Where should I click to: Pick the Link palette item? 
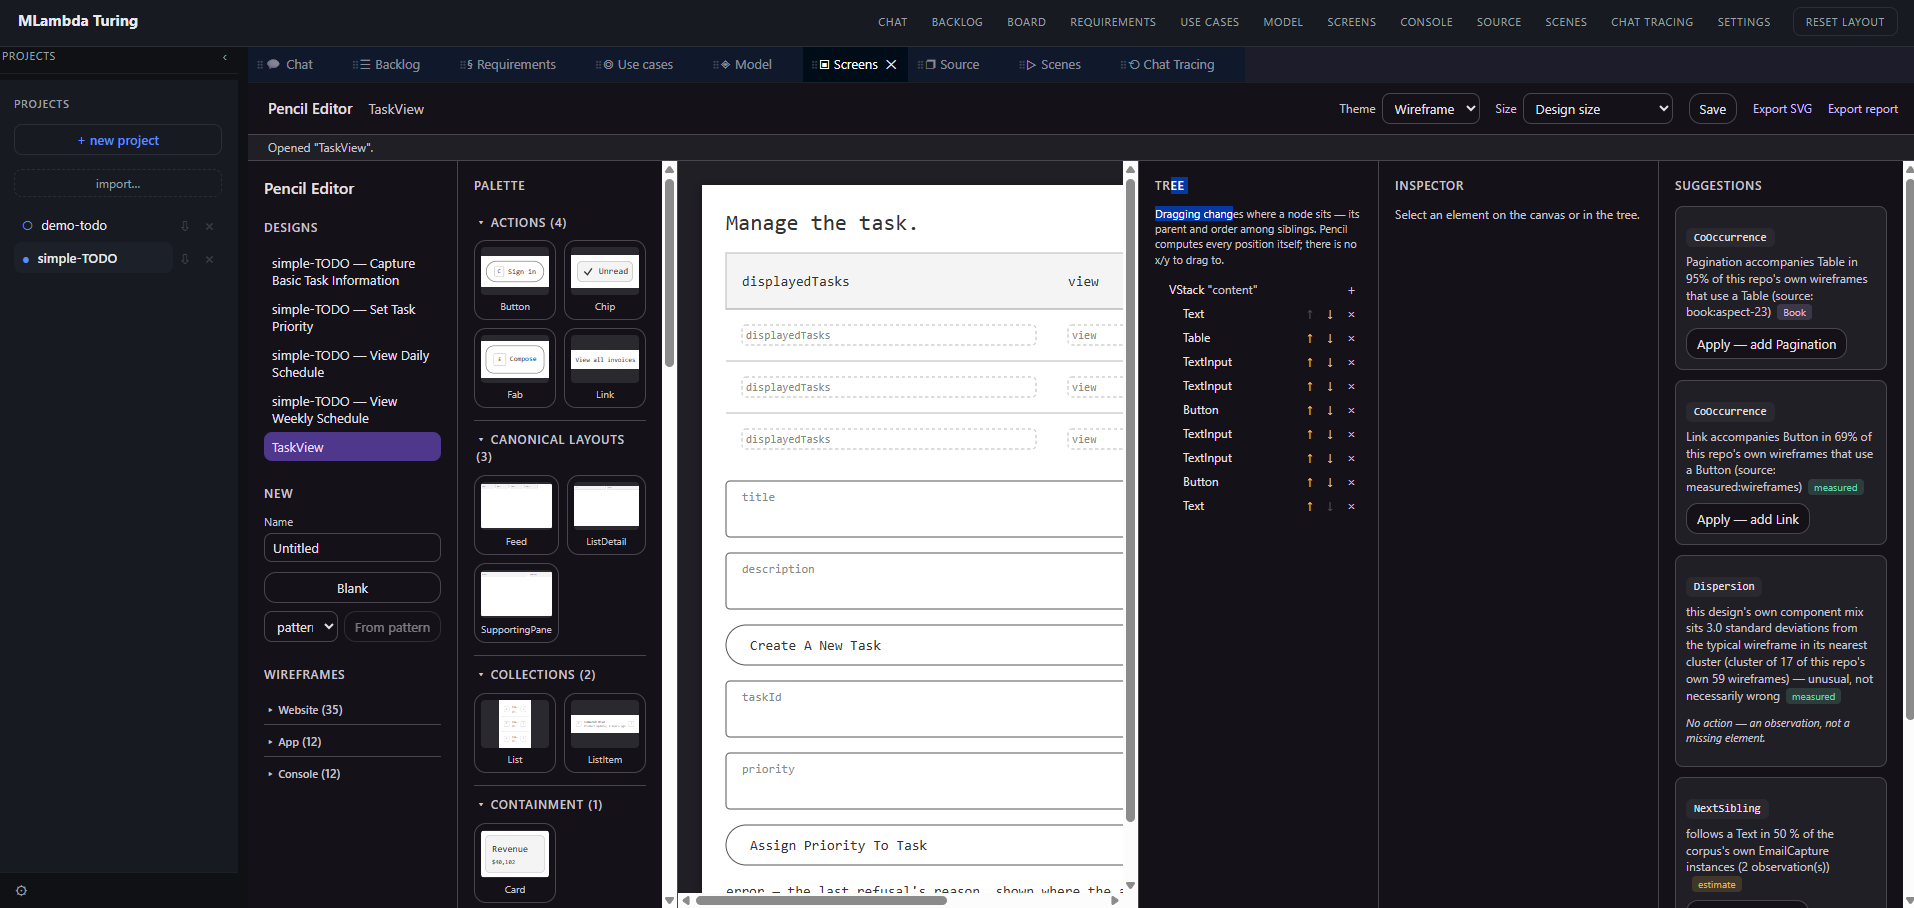pos(605,368)
